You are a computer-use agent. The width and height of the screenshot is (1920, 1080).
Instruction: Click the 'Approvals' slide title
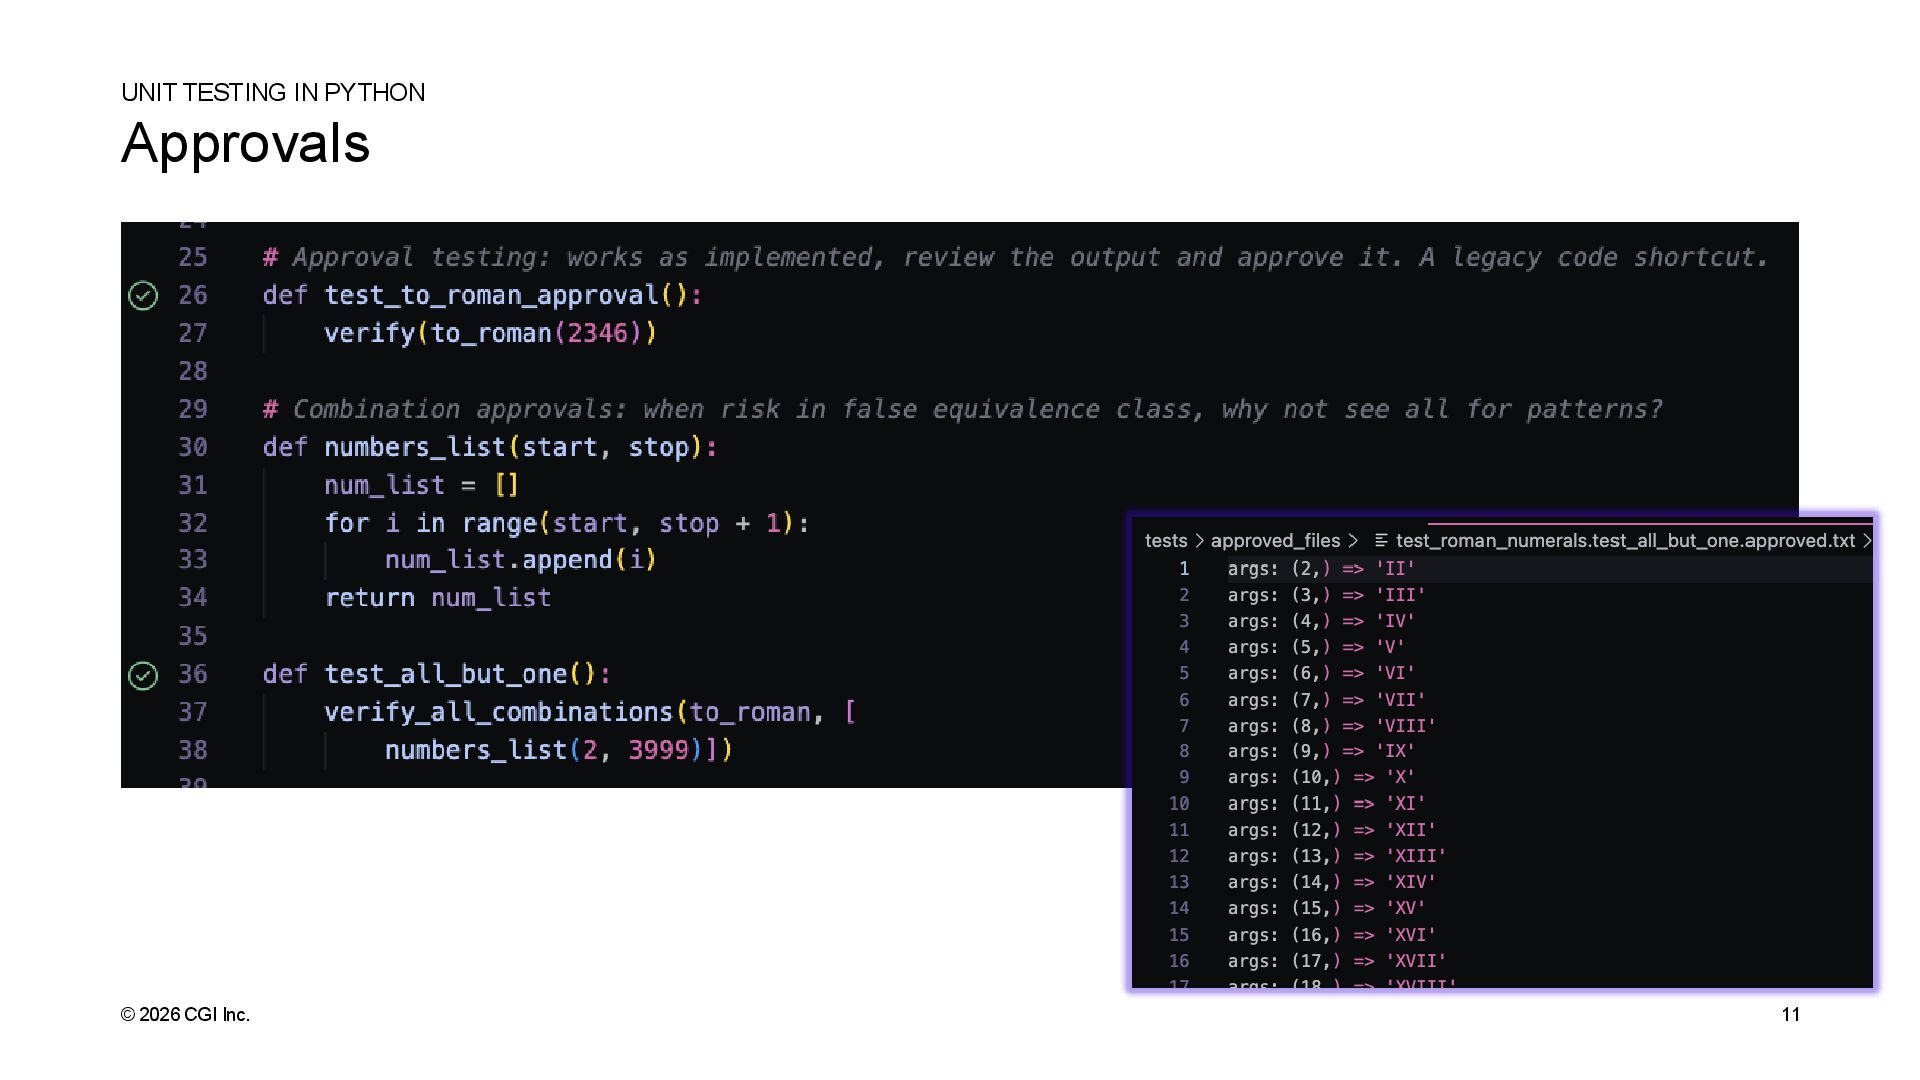click(245, 143)
